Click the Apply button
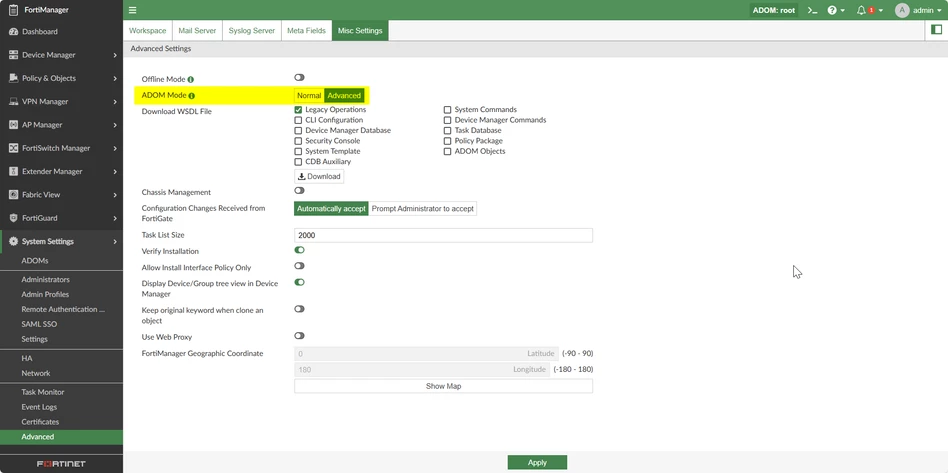 pyautogui.click(x=537, y=463)
